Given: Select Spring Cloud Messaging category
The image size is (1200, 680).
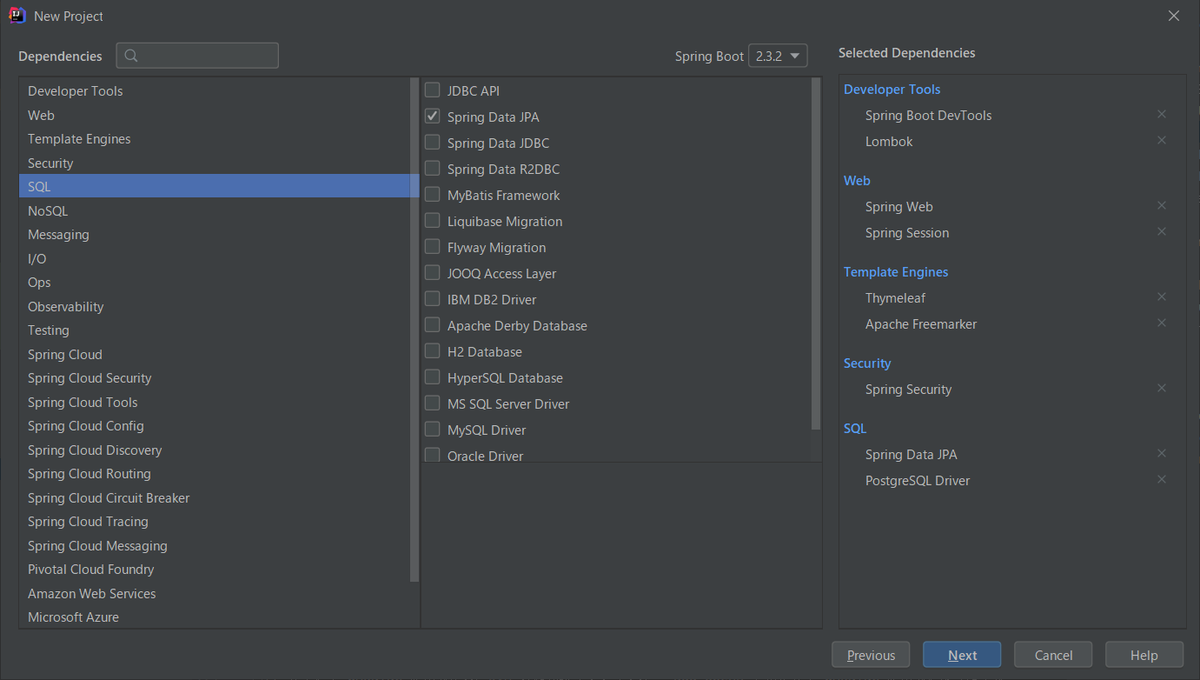Looking at the screenshot, I should [x=214, y=545].
